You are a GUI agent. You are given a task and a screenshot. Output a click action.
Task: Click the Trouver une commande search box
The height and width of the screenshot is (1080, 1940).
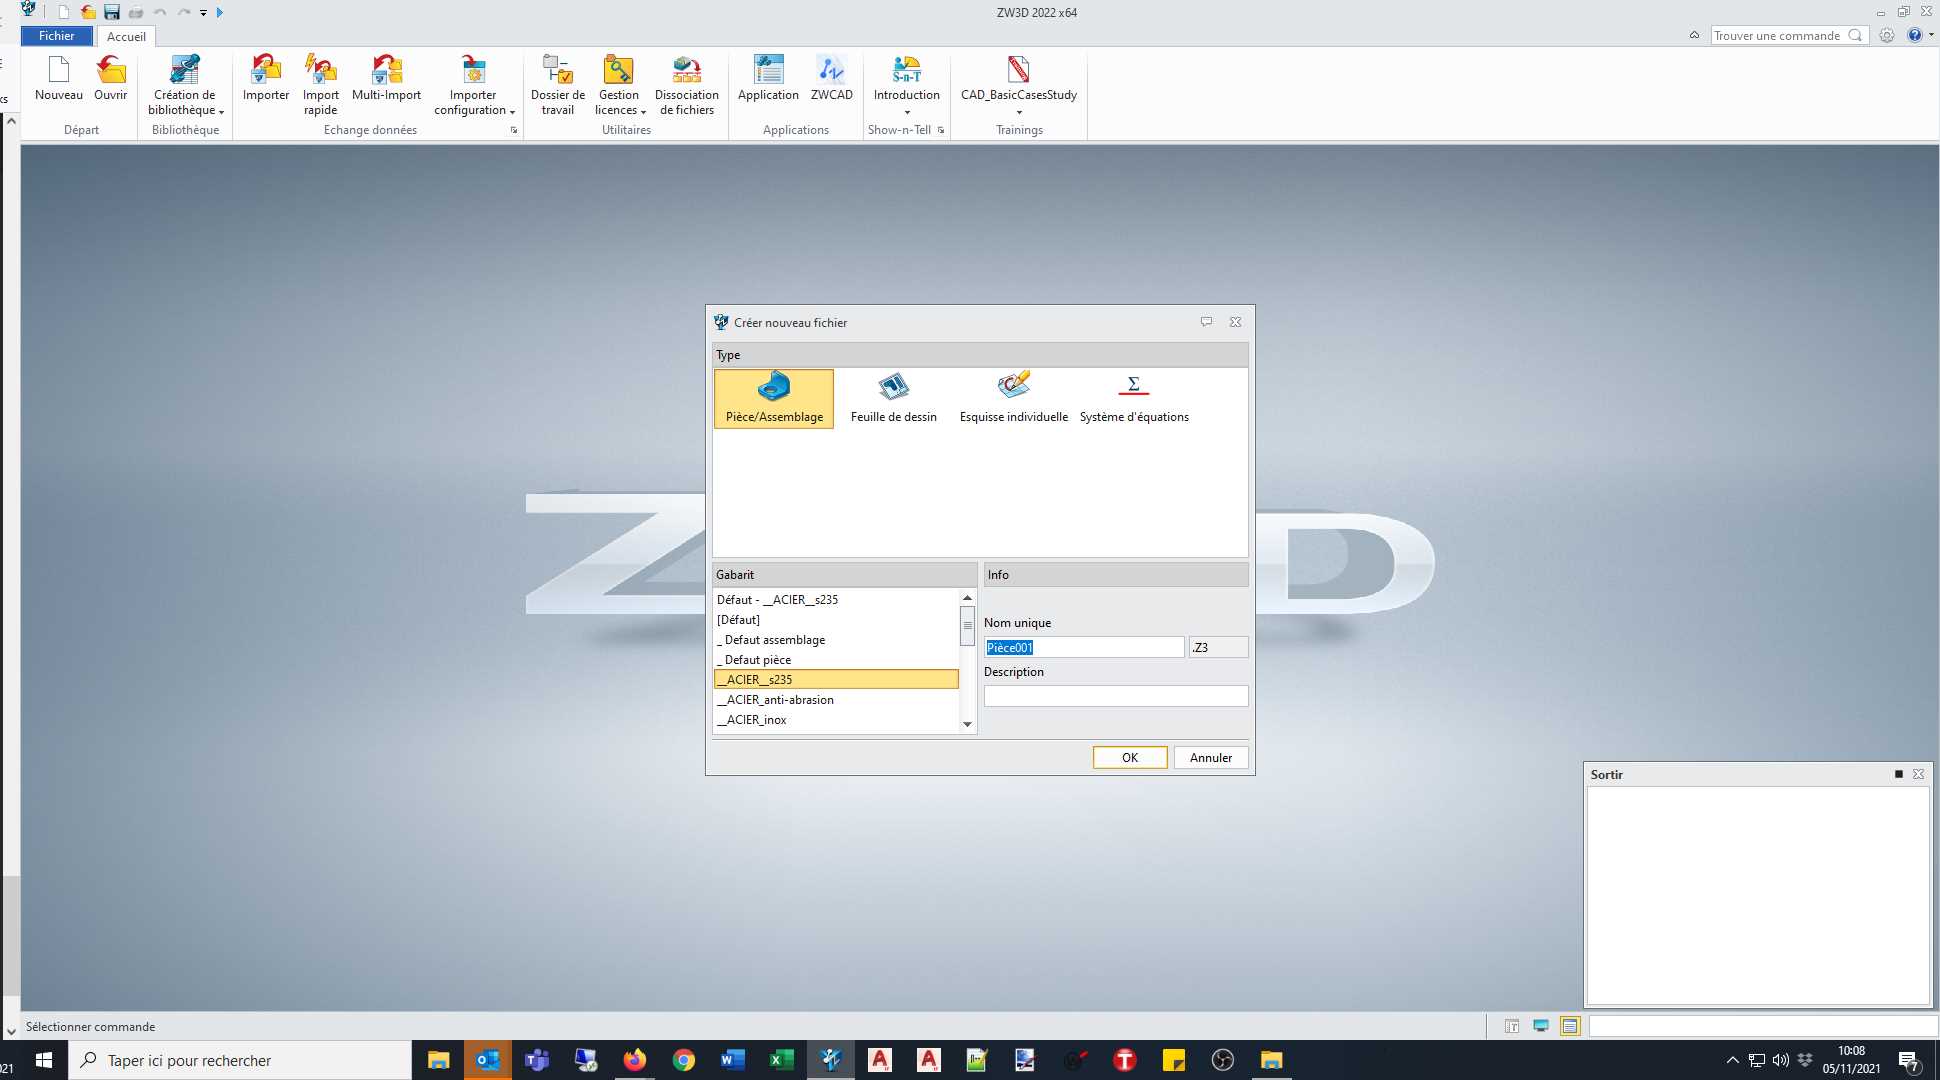1788,35
